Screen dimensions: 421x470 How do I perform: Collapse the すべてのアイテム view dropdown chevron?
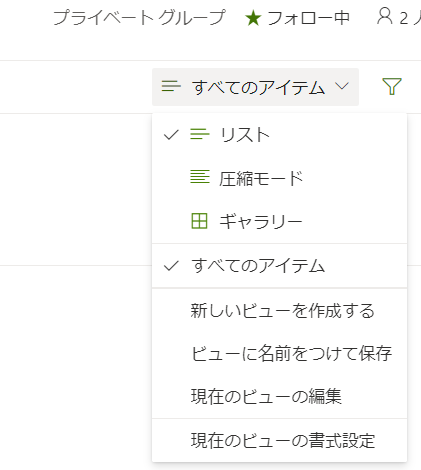click(x=342, y=86)
